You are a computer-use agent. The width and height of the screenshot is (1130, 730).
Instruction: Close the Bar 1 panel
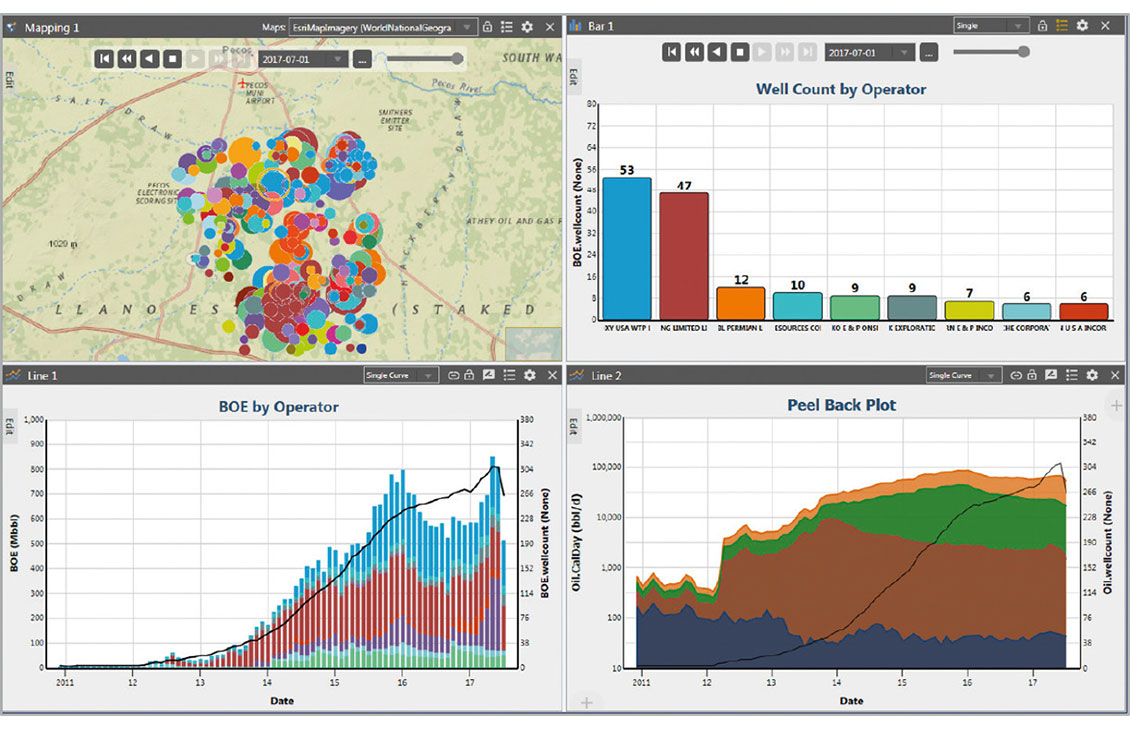(1105, 25)
